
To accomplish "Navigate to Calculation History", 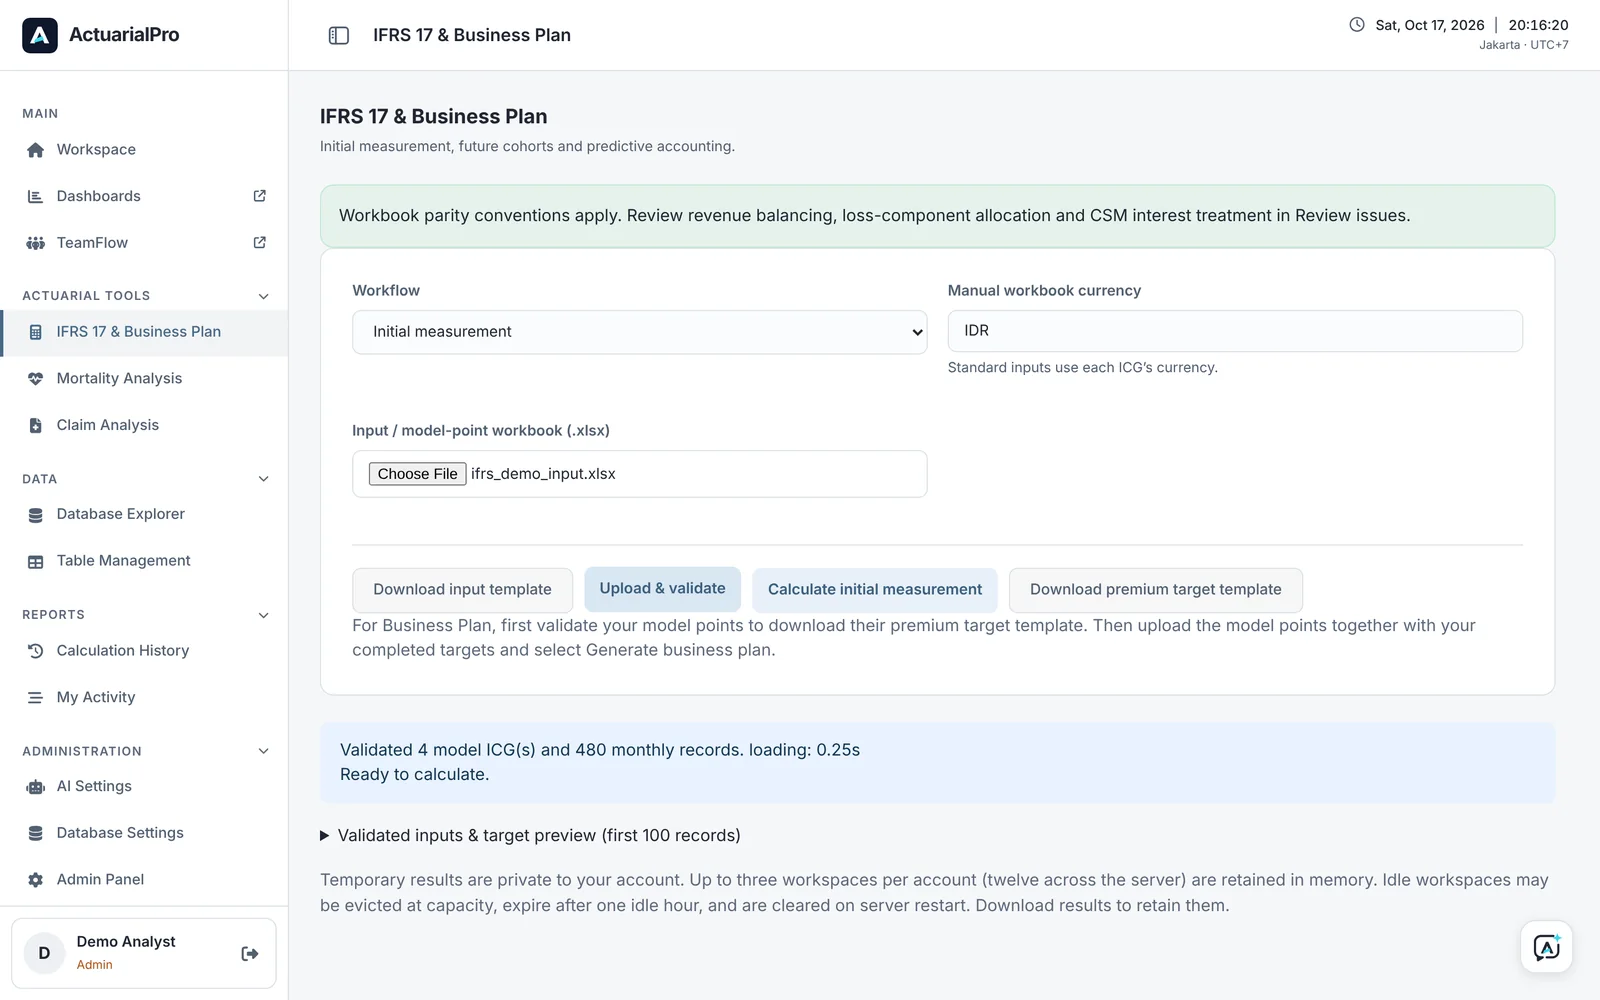I will (x=145, y=651).
